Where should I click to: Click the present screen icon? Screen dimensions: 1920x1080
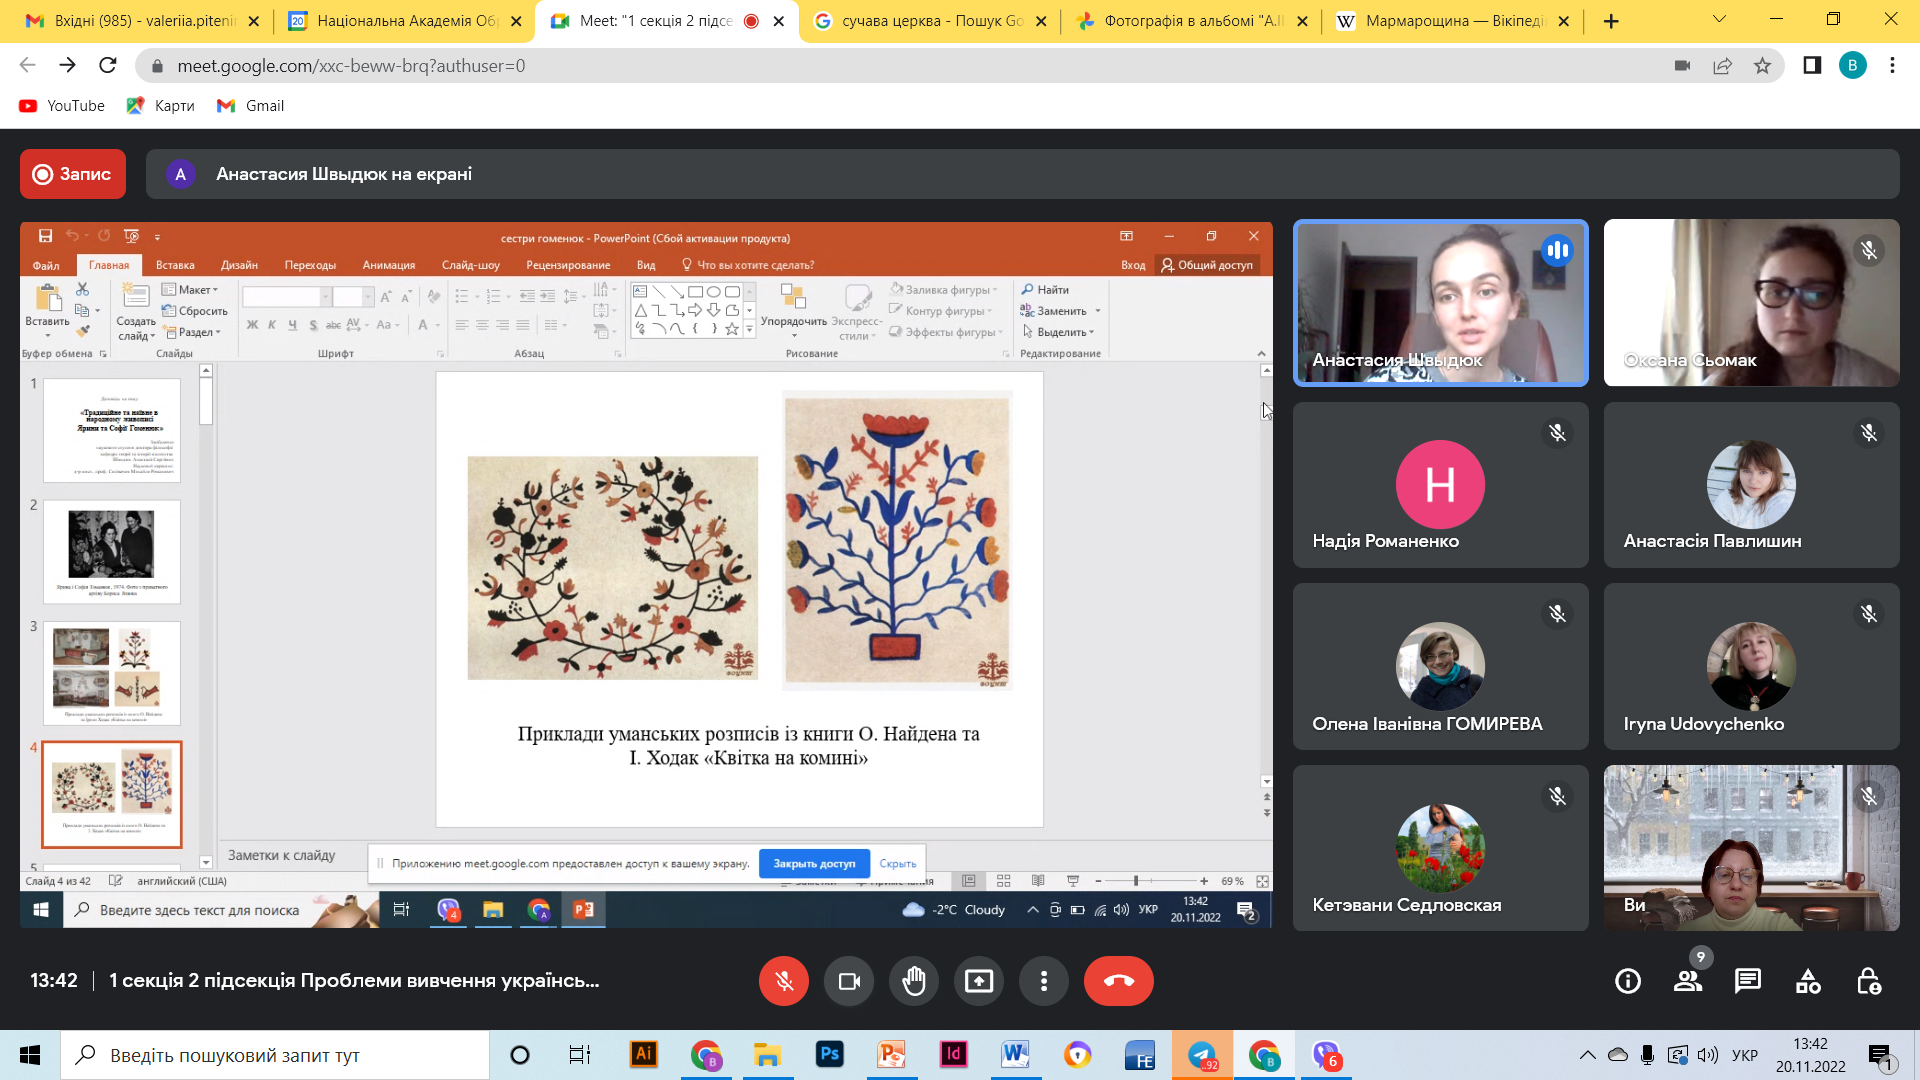[x=979, y=981]
